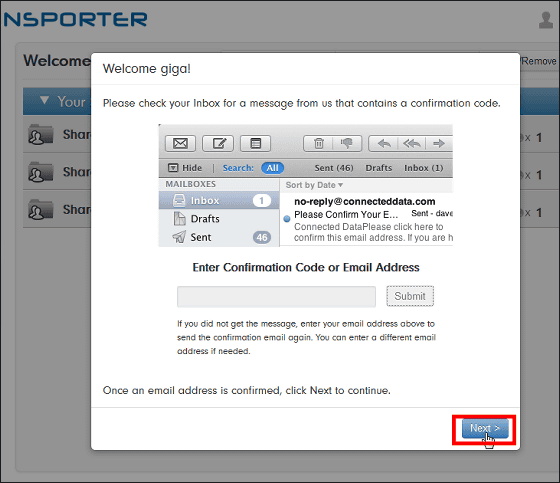The height and width of the screenshot is (483, 560).
Task: Click the compose pencil icon in illustration
Action: pyautogui.click(x=218, y=144)
